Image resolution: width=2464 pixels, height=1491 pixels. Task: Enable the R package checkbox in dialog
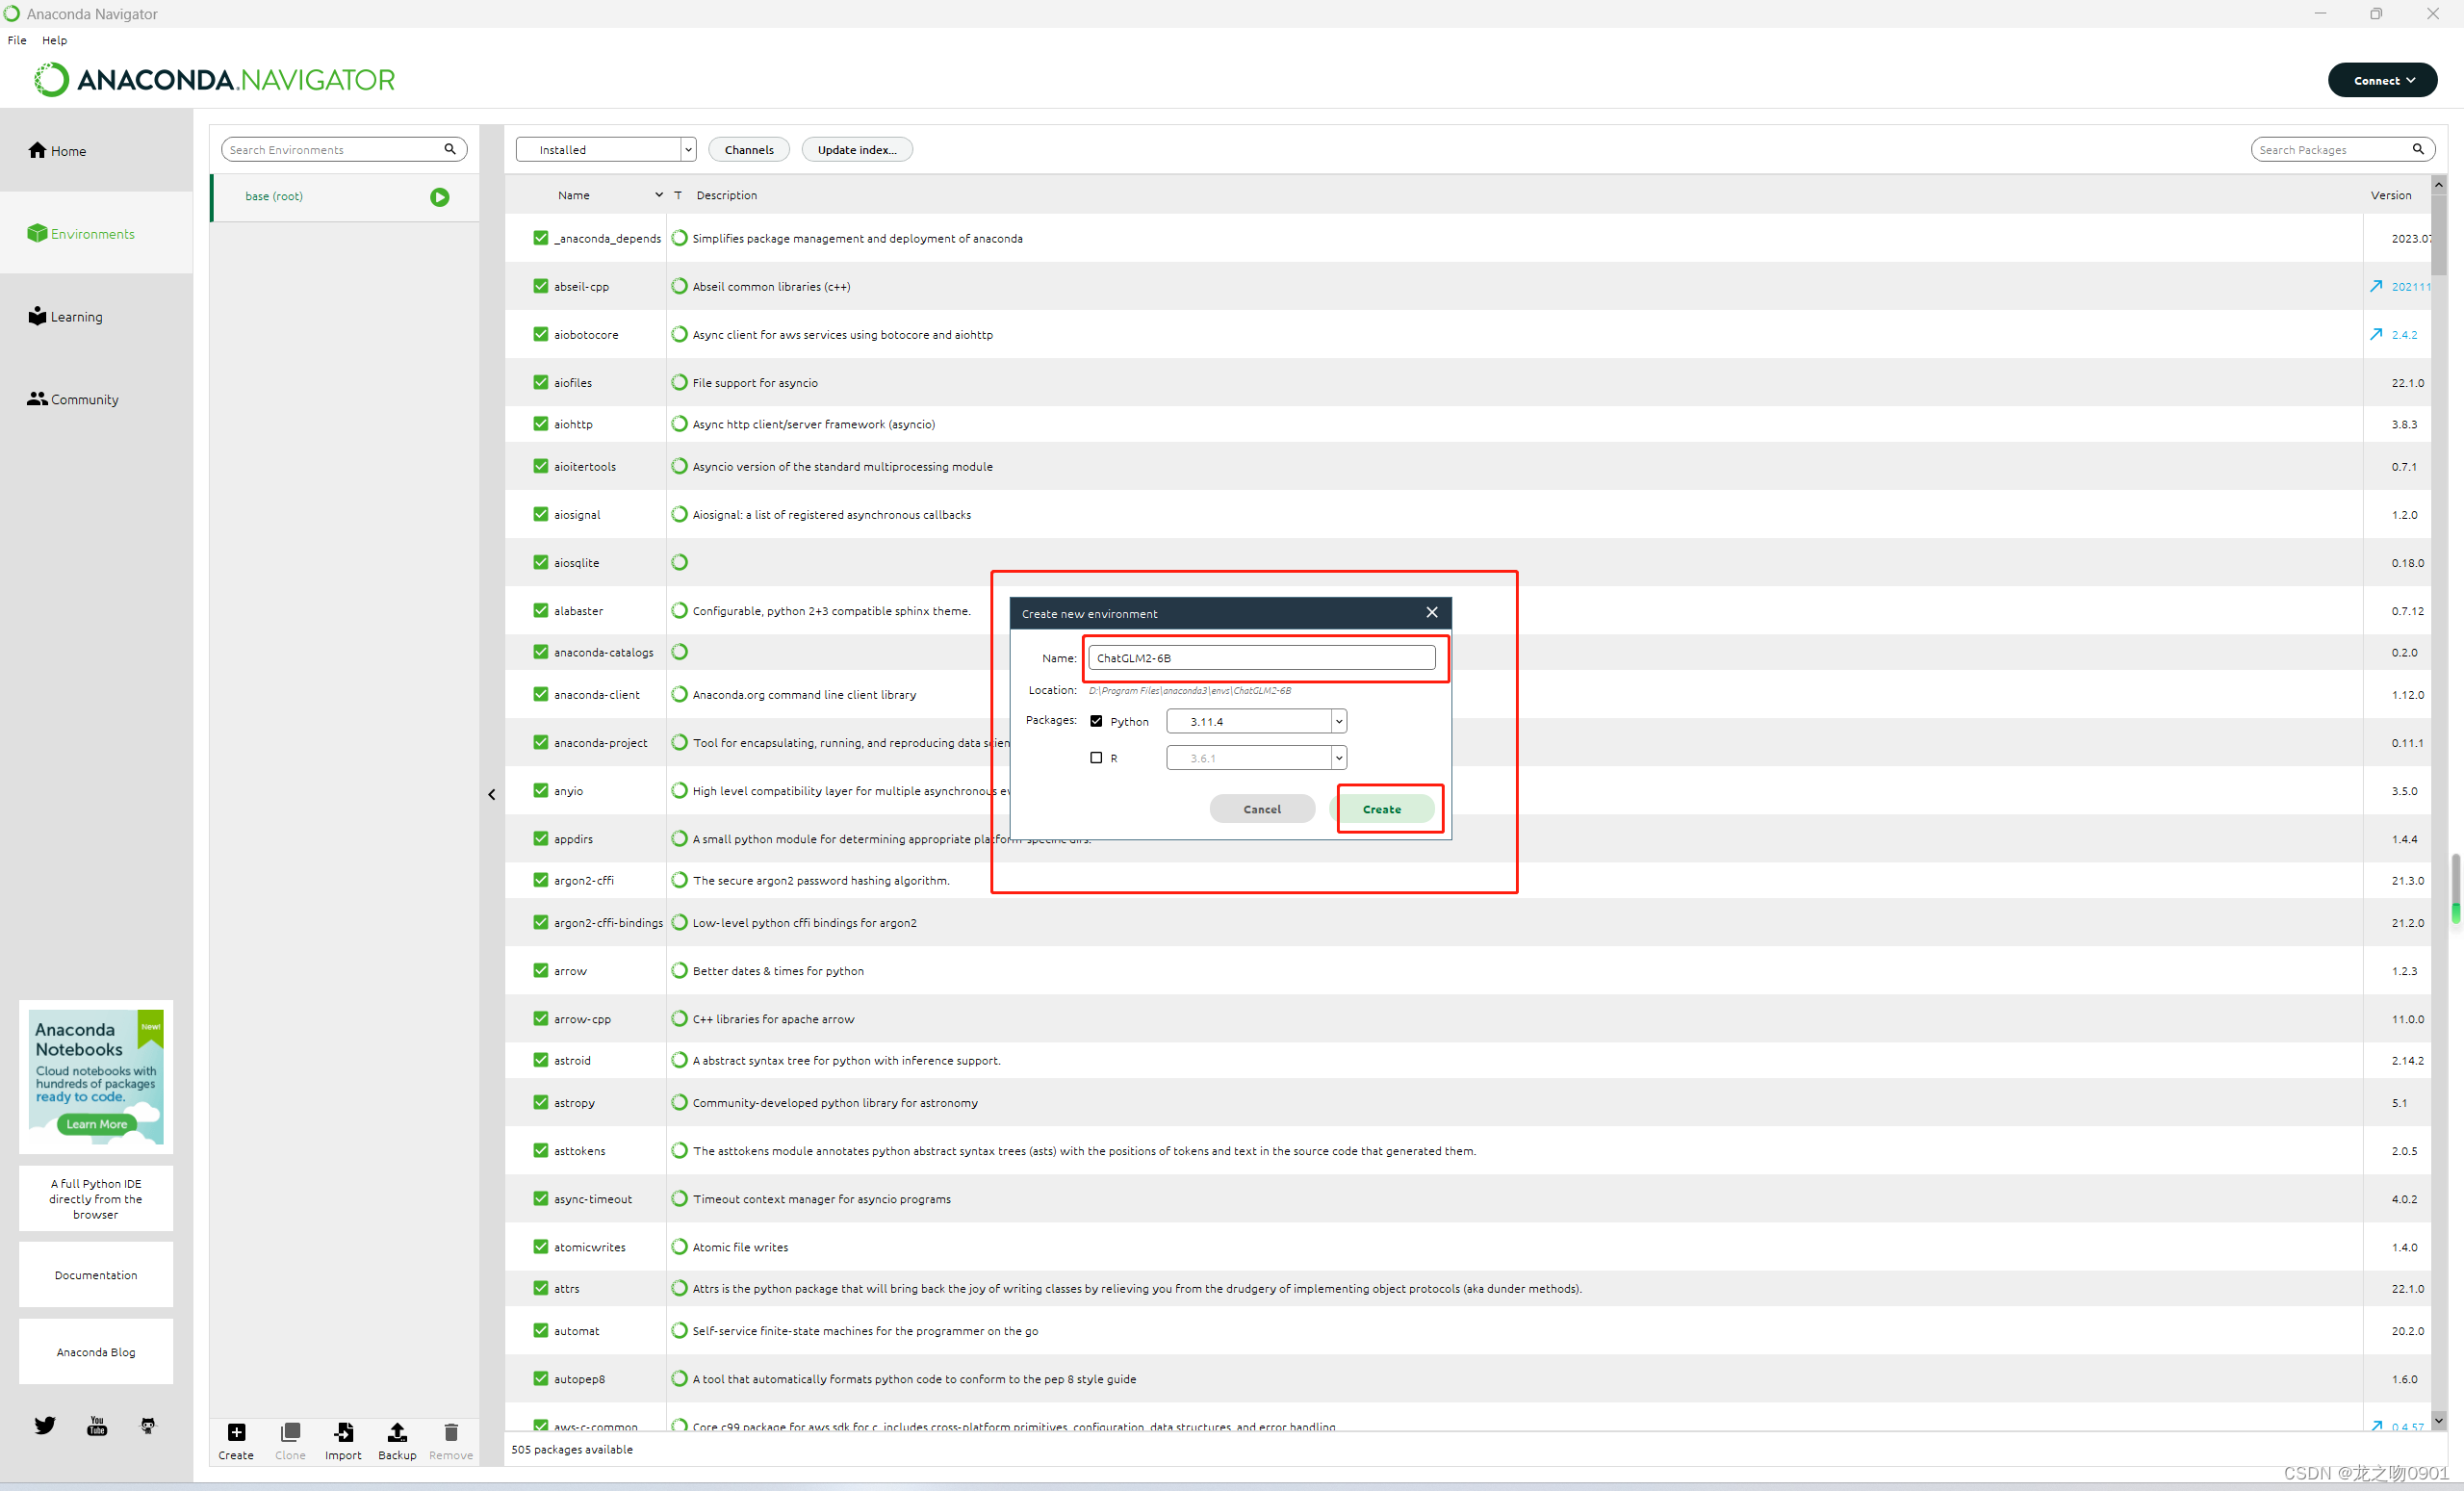[1096, 757]
